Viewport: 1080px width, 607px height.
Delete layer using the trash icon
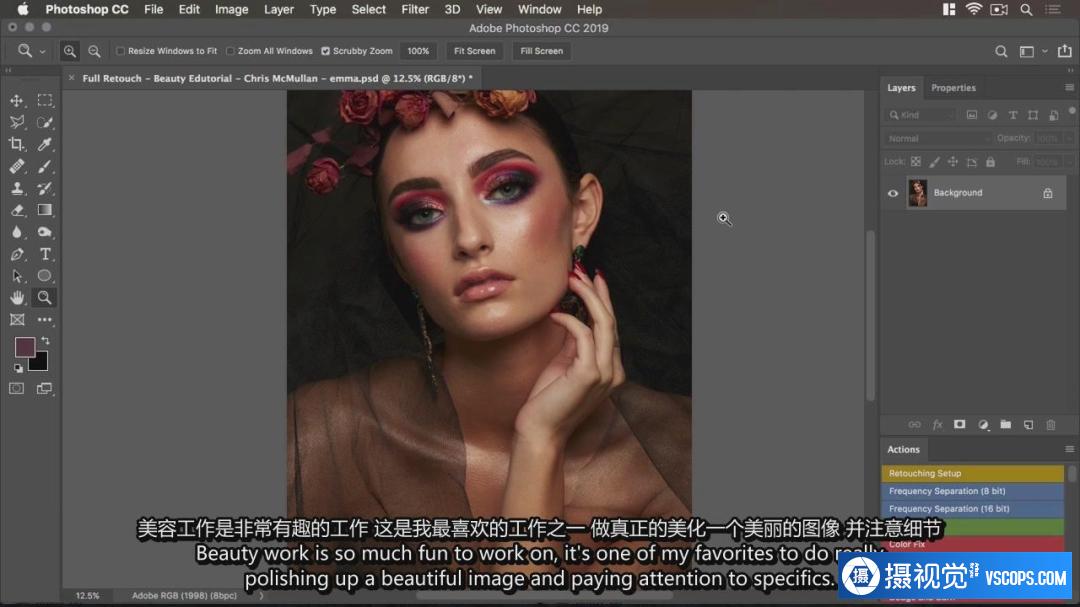[x=1051, y=424]
